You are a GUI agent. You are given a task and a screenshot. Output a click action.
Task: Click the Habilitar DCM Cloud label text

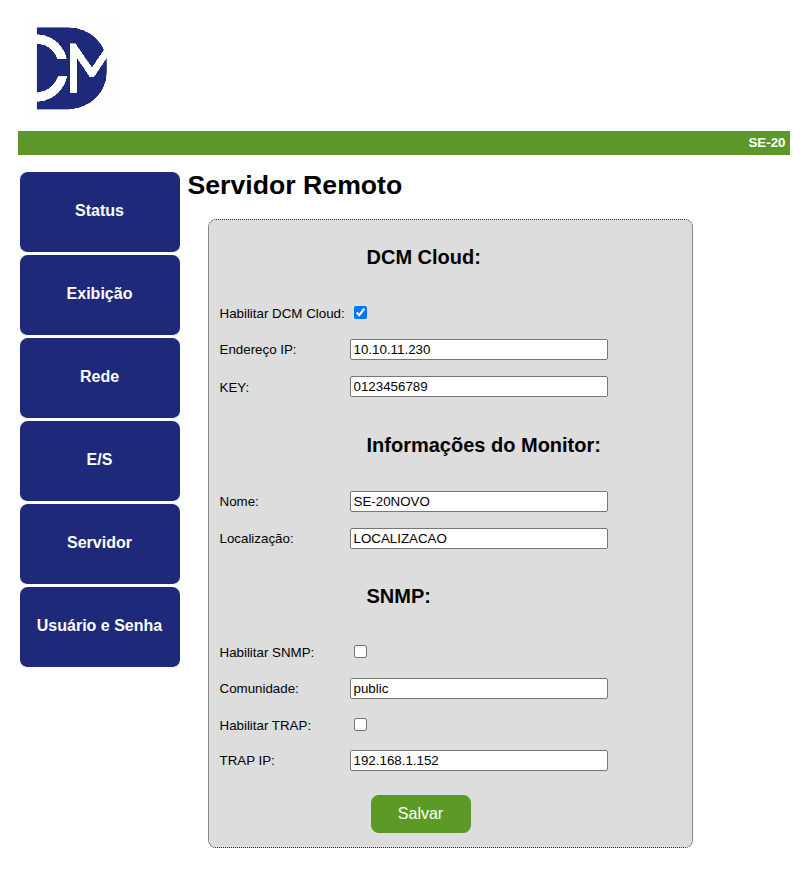coord(281,314)
